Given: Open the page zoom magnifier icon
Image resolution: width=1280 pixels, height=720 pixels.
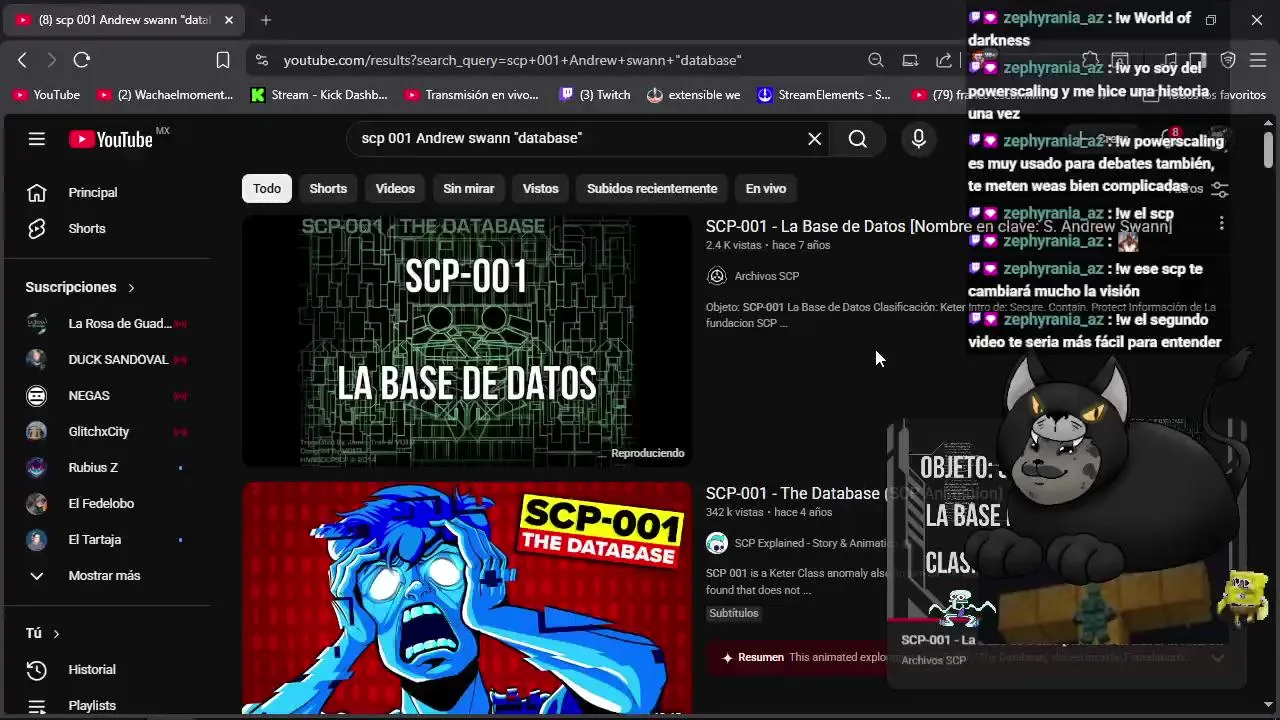Looking at the screenshot, I should point(876,60).
